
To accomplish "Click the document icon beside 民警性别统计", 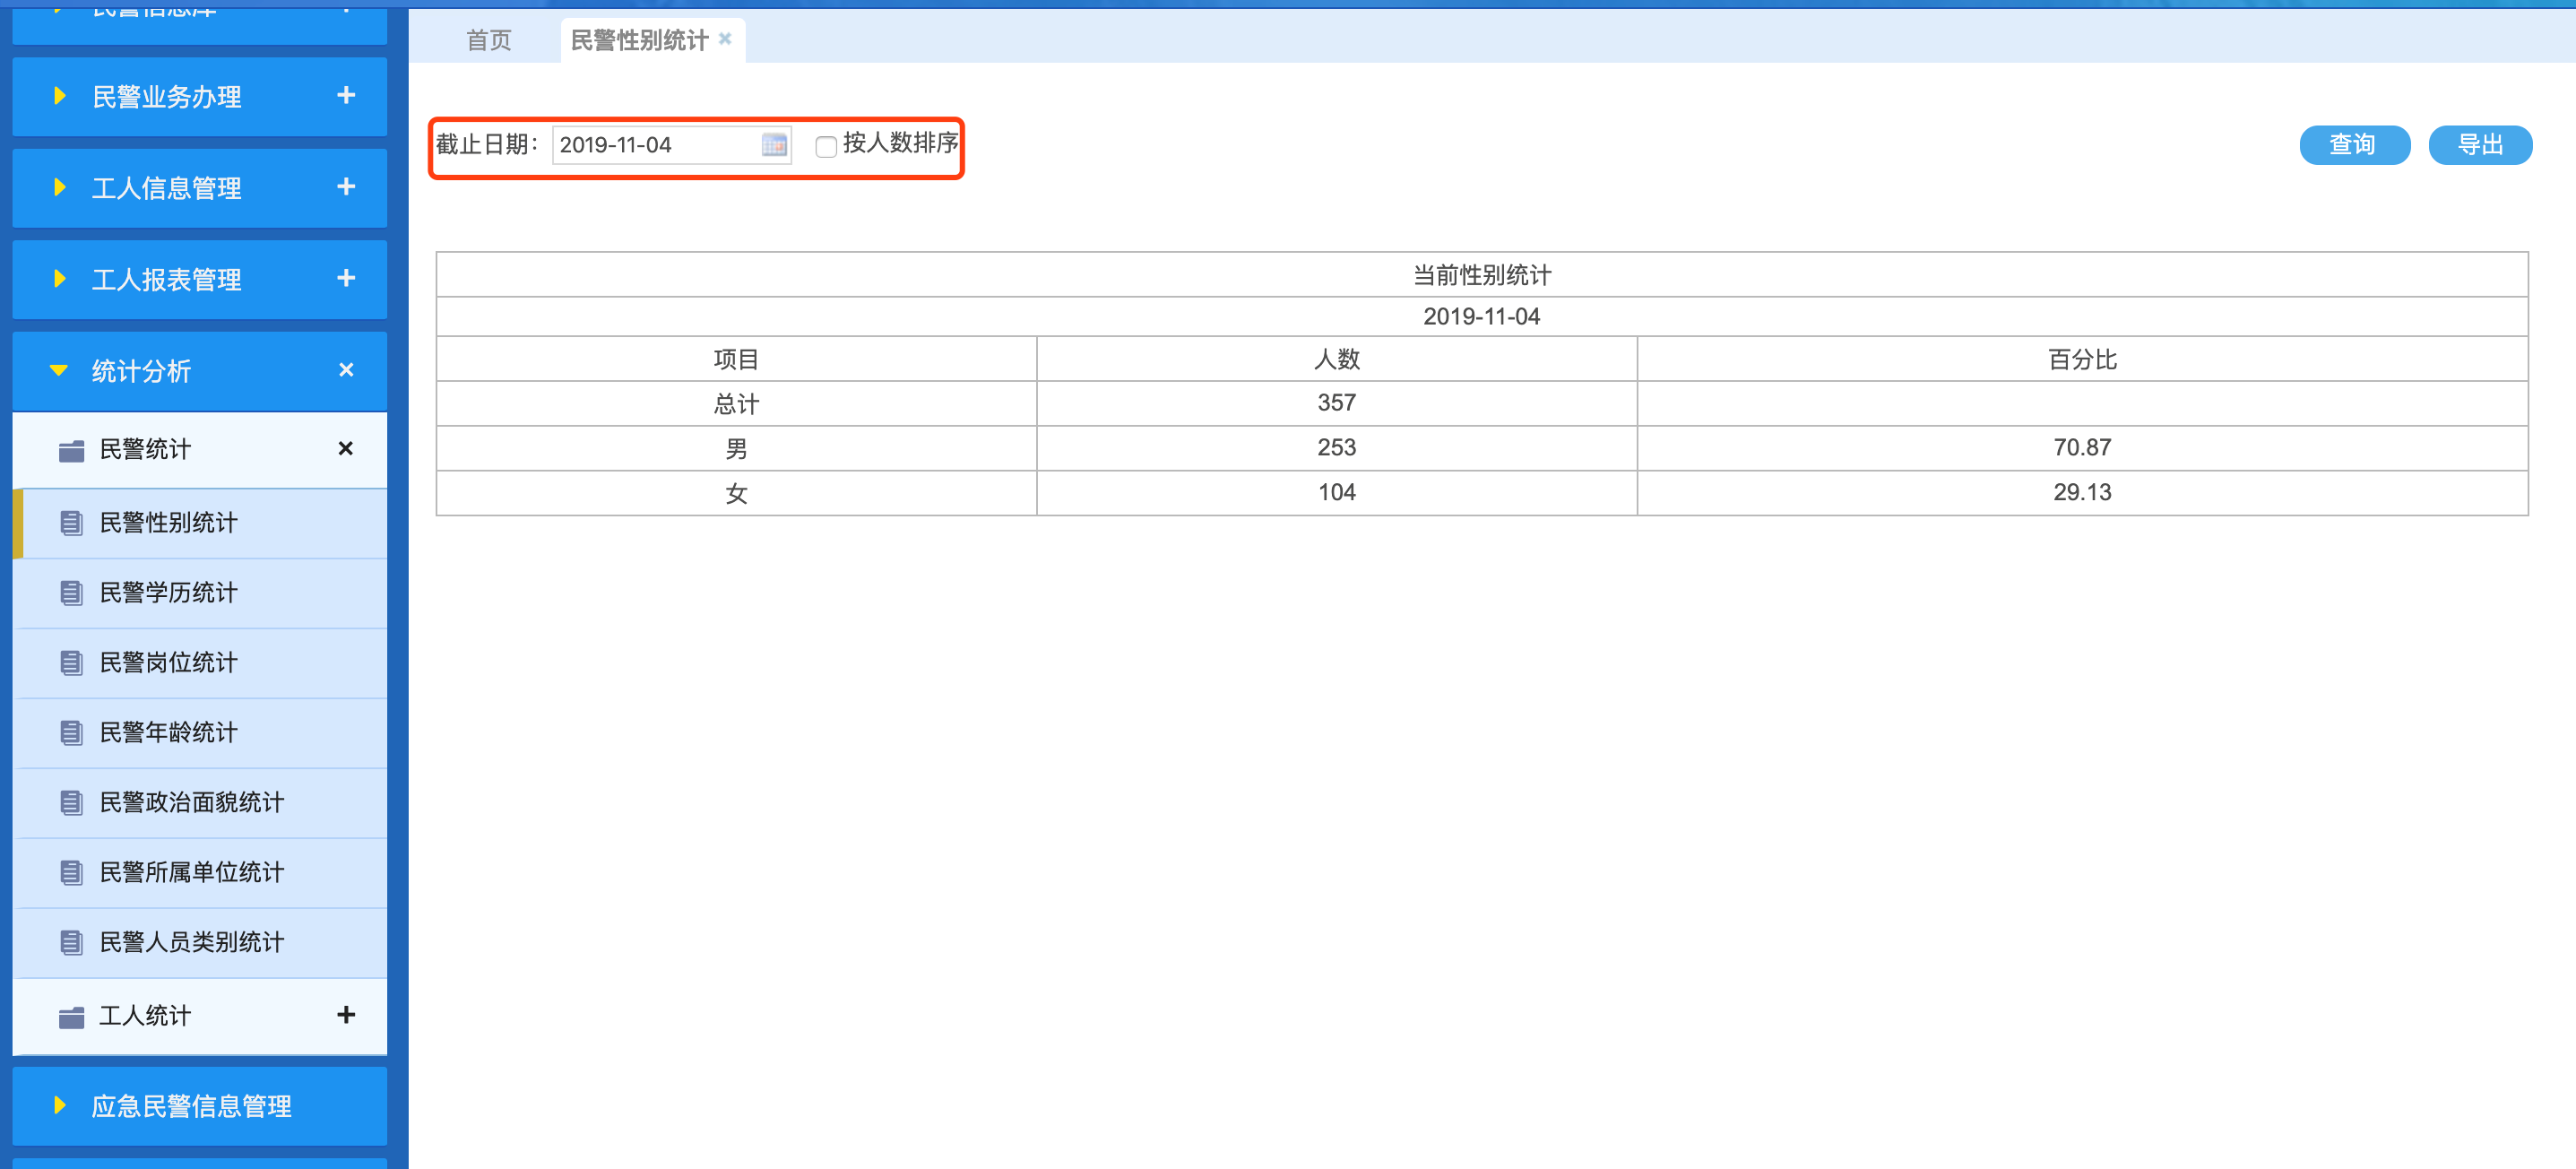I will 71,523.
